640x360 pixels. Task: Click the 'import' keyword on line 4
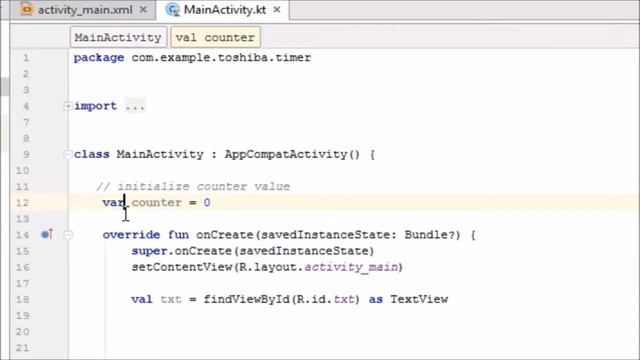click(x=95, y=106)
